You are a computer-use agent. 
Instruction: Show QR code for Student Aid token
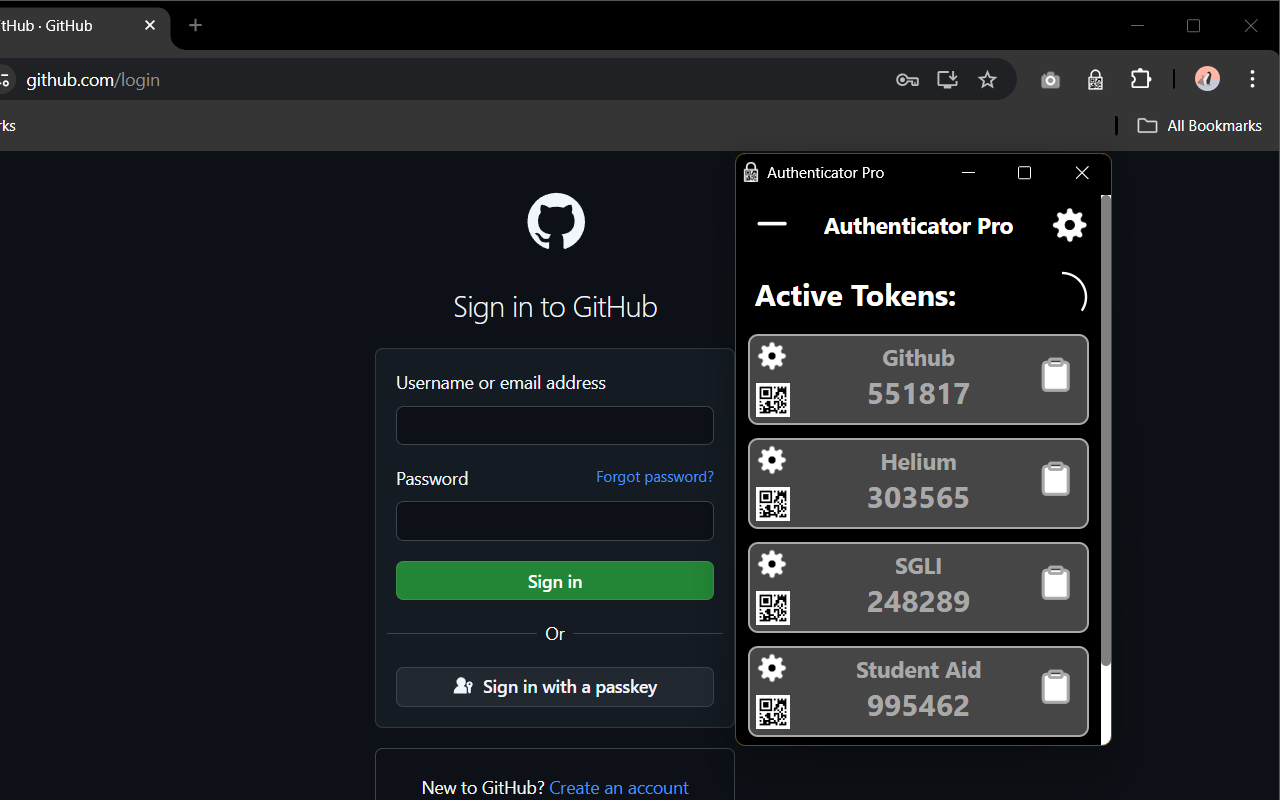coord(773,712)
